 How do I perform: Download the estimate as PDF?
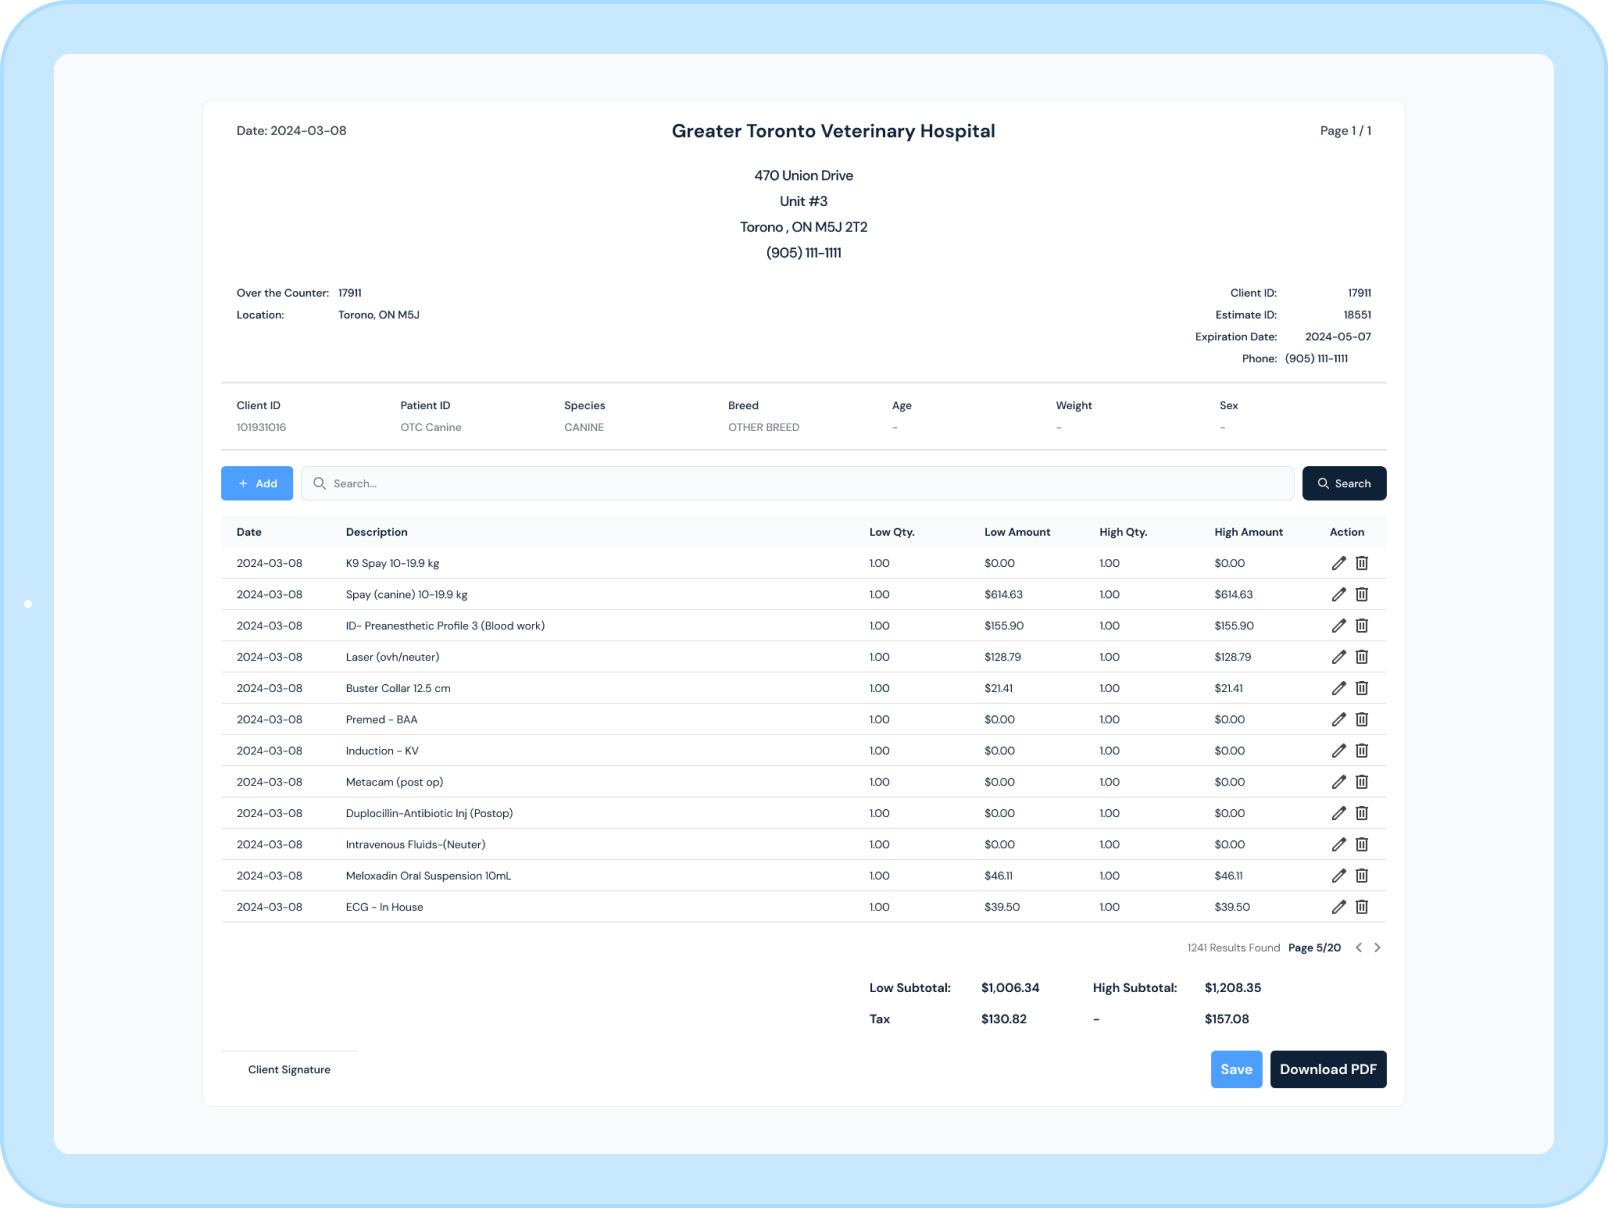[1327, 1069]
